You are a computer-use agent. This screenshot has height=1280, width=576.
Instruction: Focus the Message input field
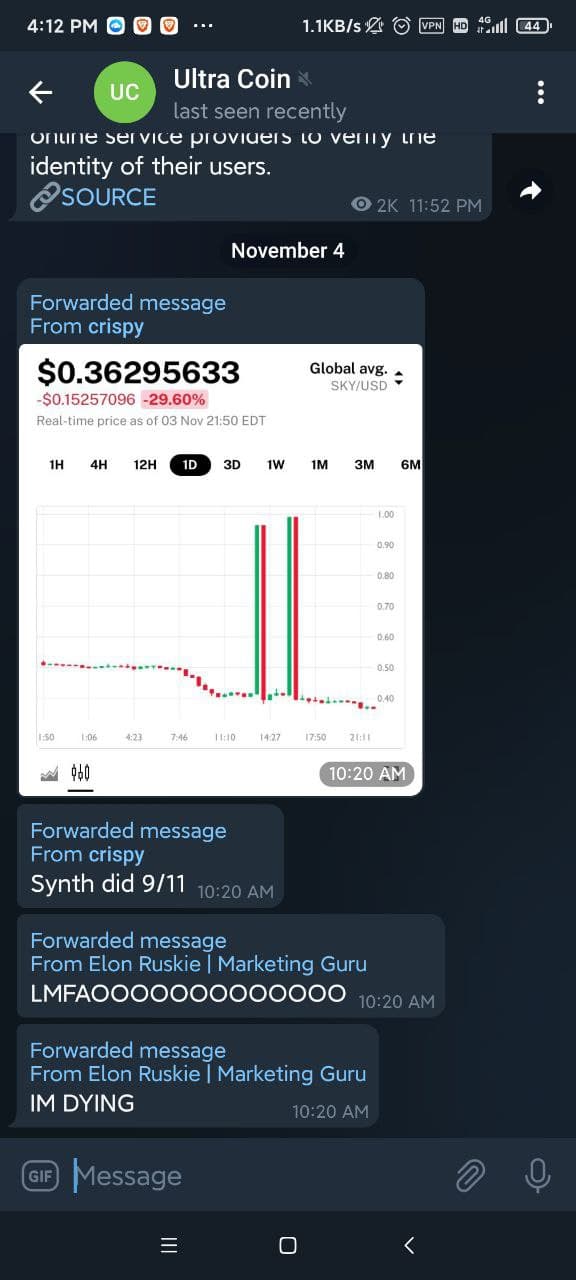point(255,1176)
